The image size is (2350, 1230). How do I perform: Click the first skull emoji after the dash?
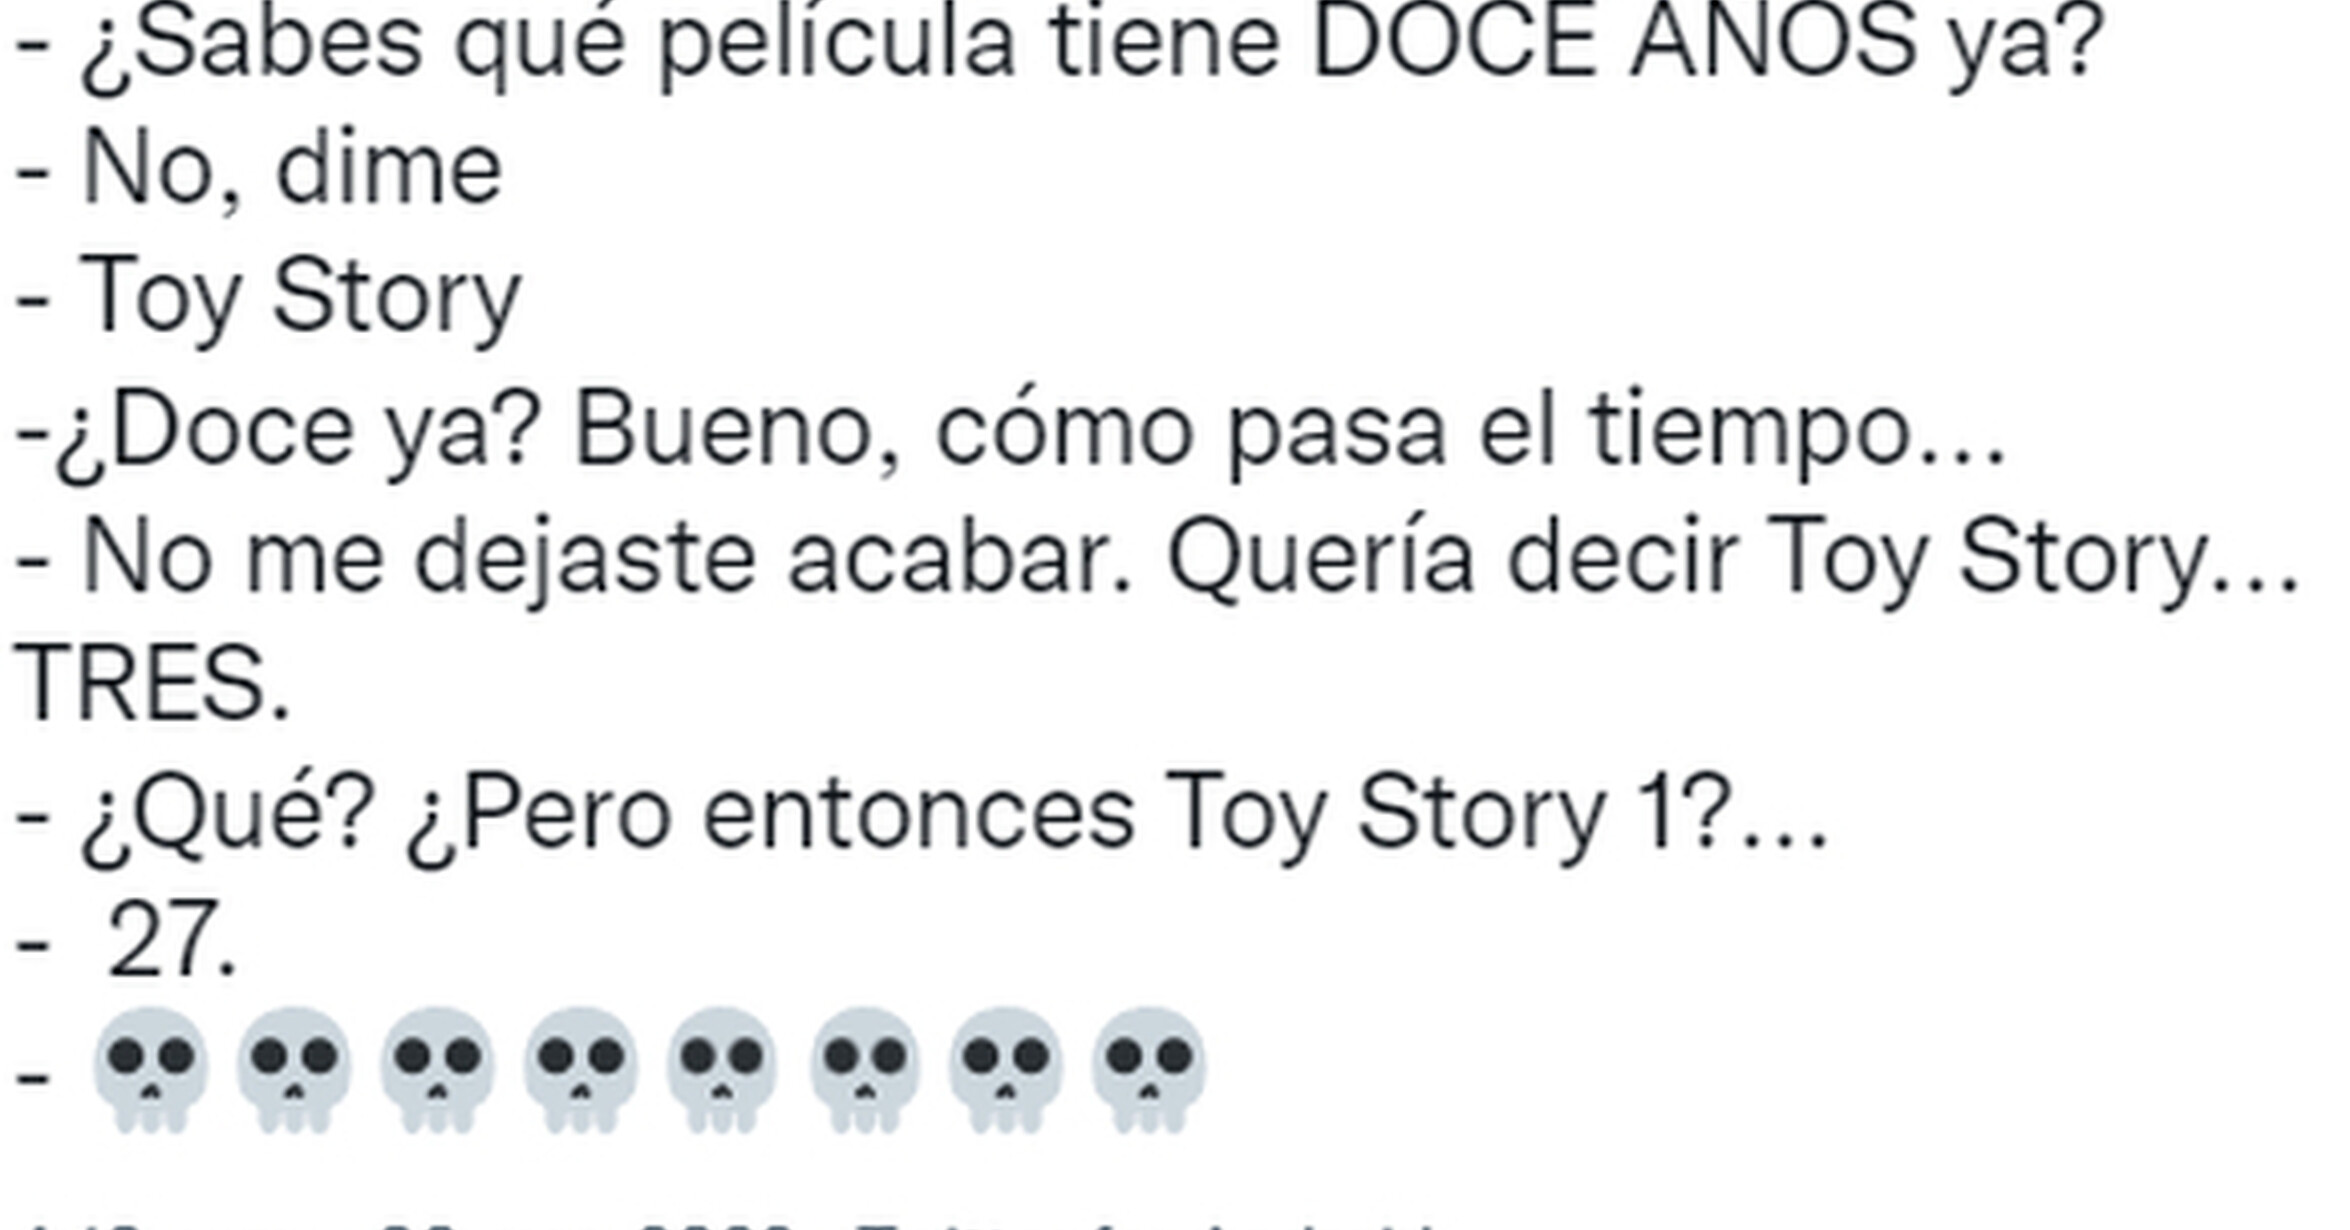pyautogui.click(x=150, y=1070)
